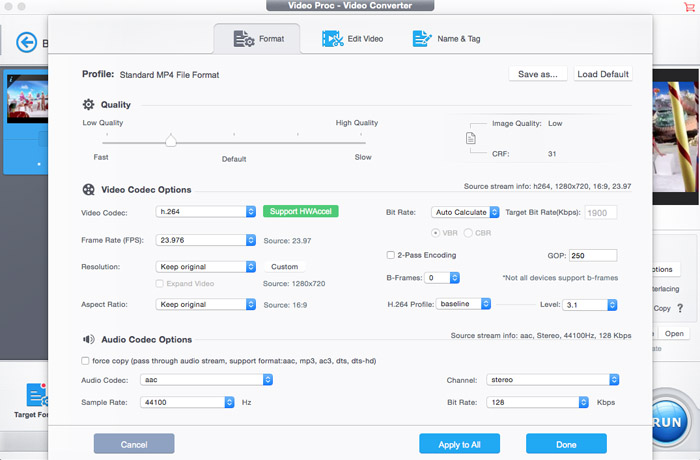700x460 pixels.
Task: Click the Cancel button
Action: (134, 444)
